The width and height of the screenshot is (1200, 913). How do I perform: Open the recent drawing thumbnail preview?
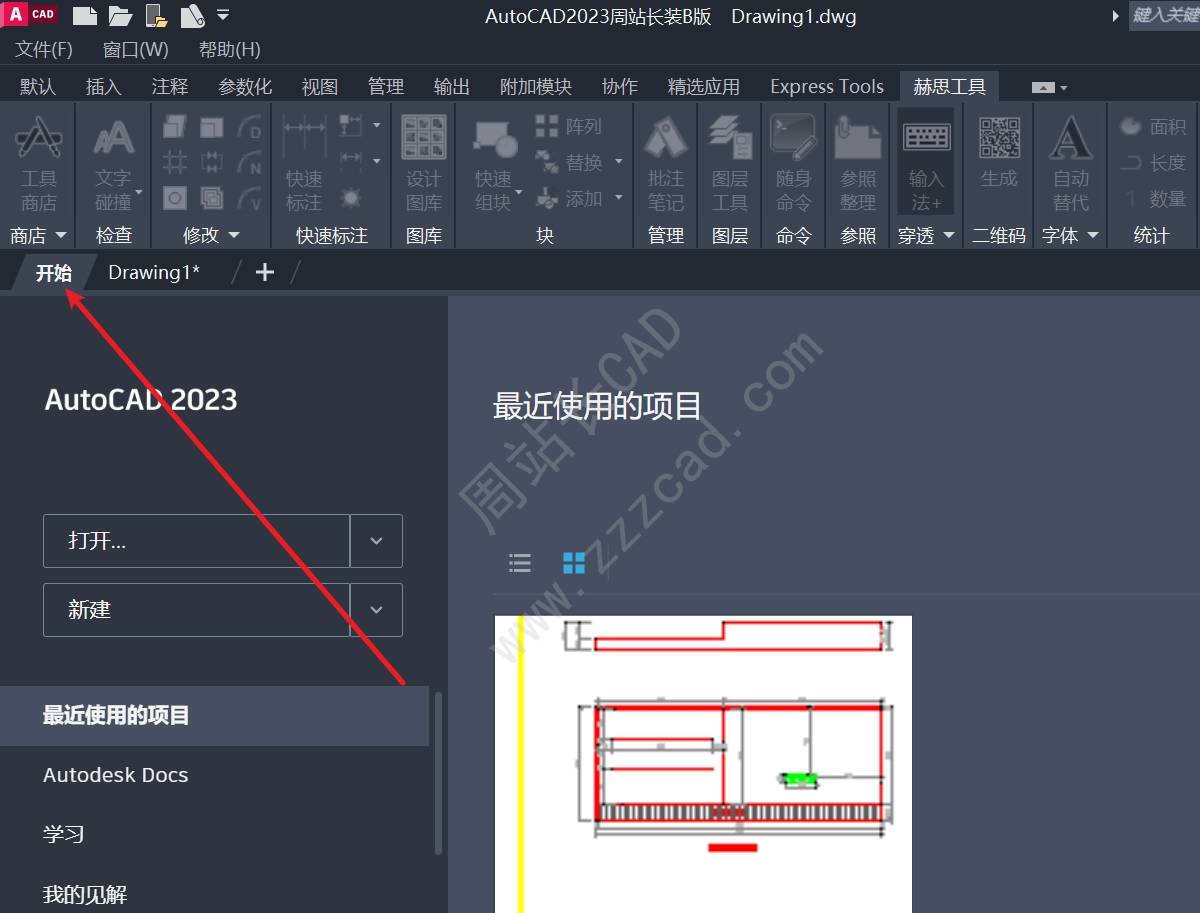click(x=703, y=764)
